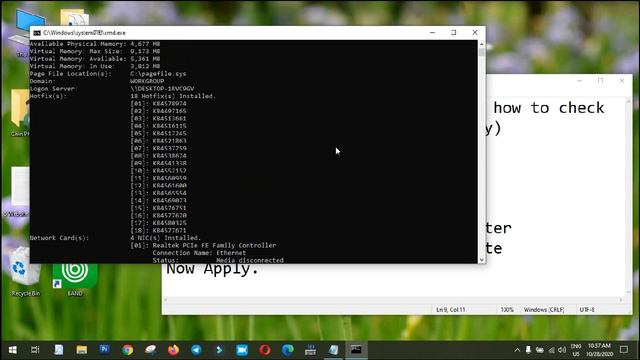Launch Google Chrome from the taskbar
Image resolution: width=640 pixels, height=360 pixels.
pos(127,350)
